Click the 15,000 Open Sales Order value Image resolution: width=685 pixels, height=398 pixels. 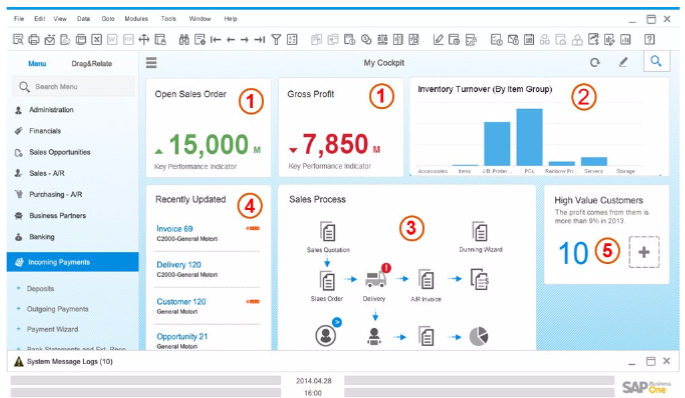coord(208,144)
